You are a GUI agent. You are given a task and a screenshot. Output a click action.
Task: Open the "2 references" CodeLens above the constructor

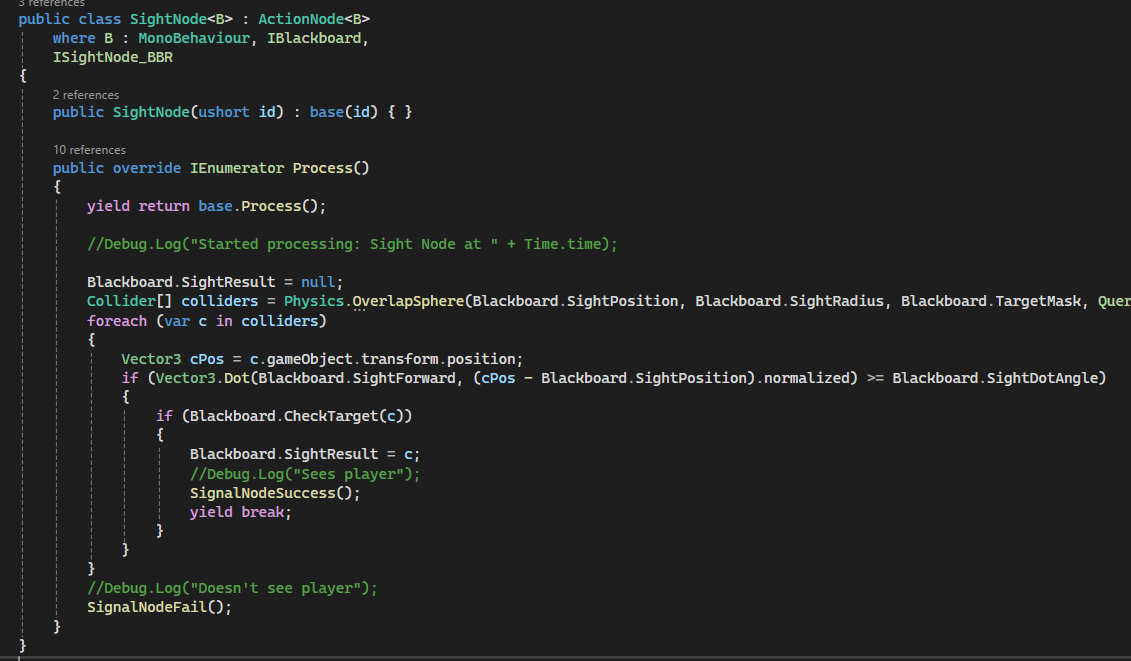pyautogui.click(x=85, y=95)
